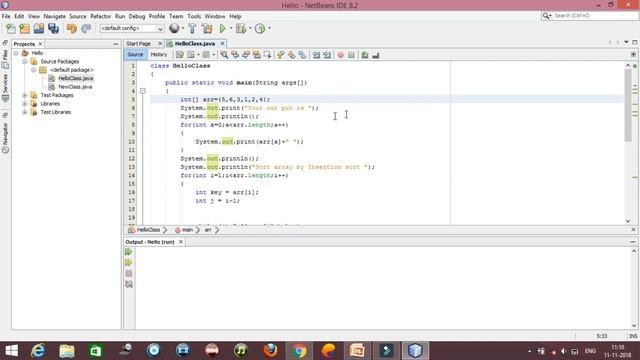This screenshot has width=640, height=360.
Task: Click the Profile Project icon
Action: click(260, 29)
